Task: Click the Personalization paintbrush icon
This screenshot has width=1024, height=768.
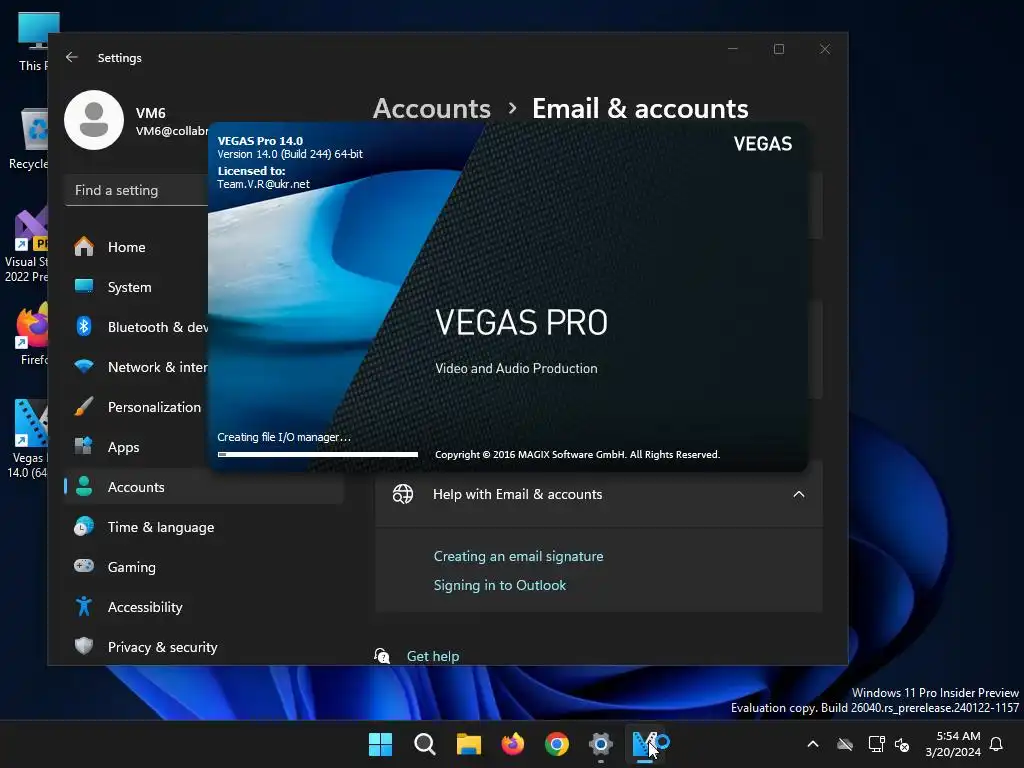Action: 84,406
